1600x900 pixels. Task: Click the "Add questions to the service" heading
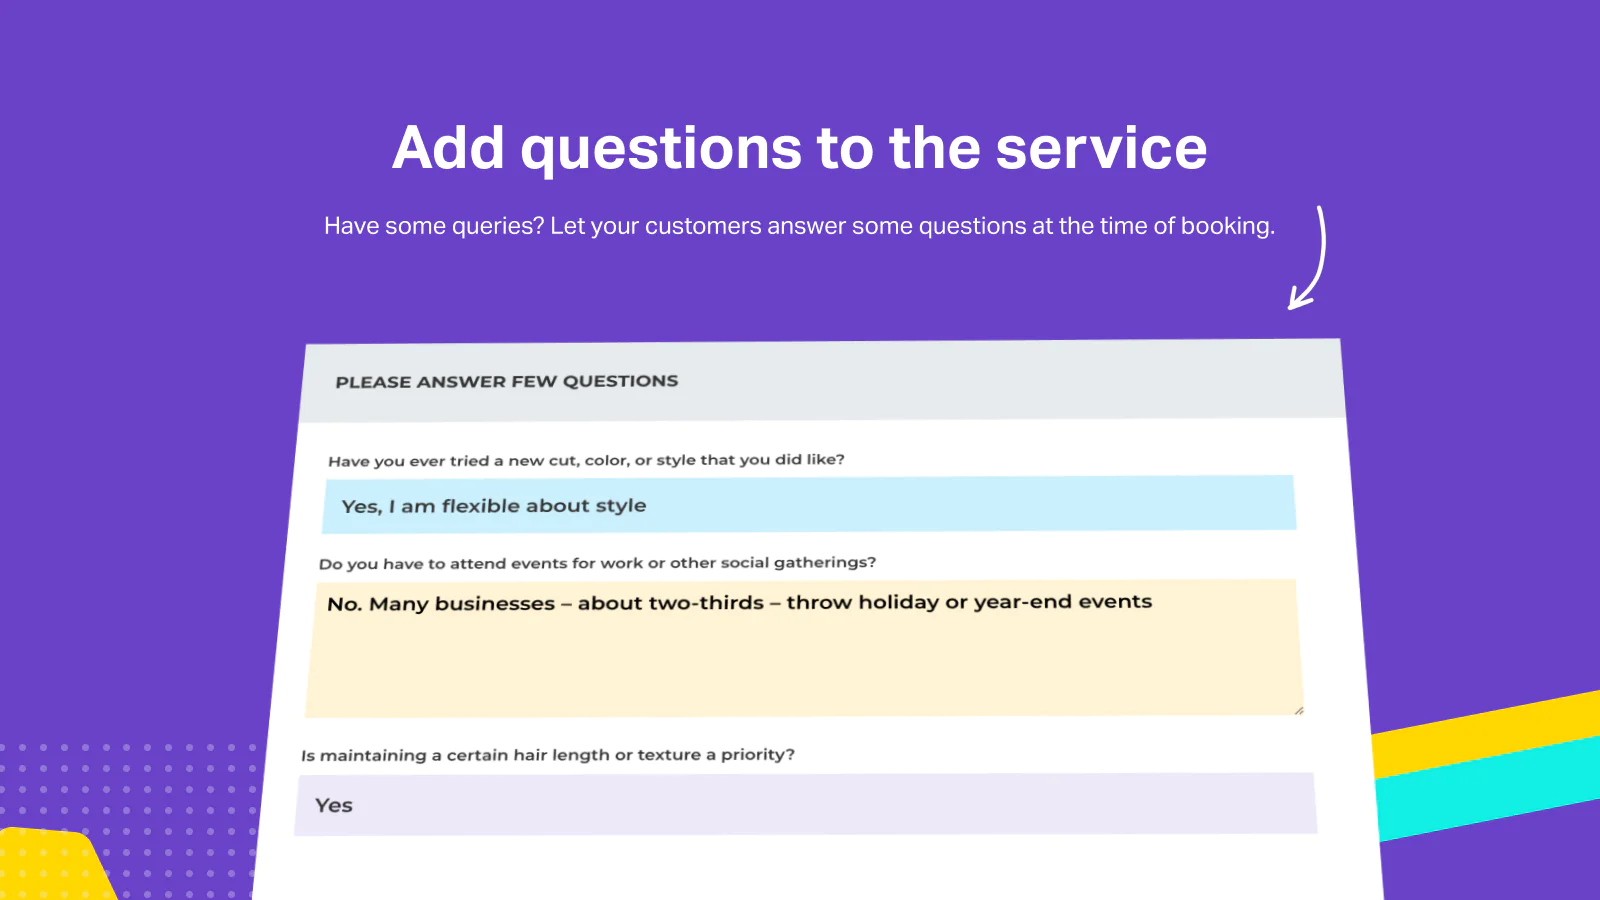coord(799,148)
